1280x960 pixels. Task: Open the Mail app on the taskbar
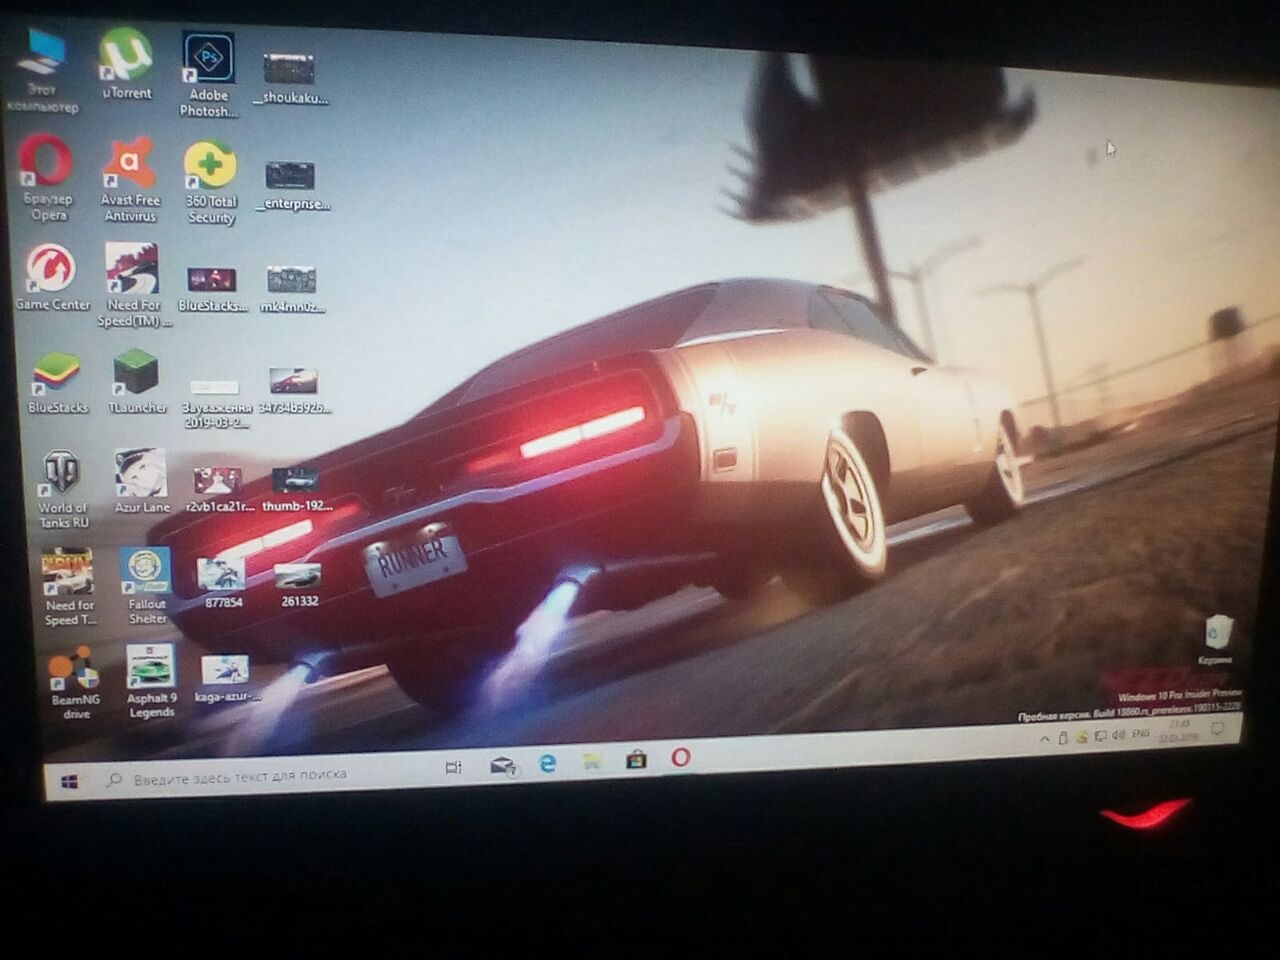tap(503, 766)
